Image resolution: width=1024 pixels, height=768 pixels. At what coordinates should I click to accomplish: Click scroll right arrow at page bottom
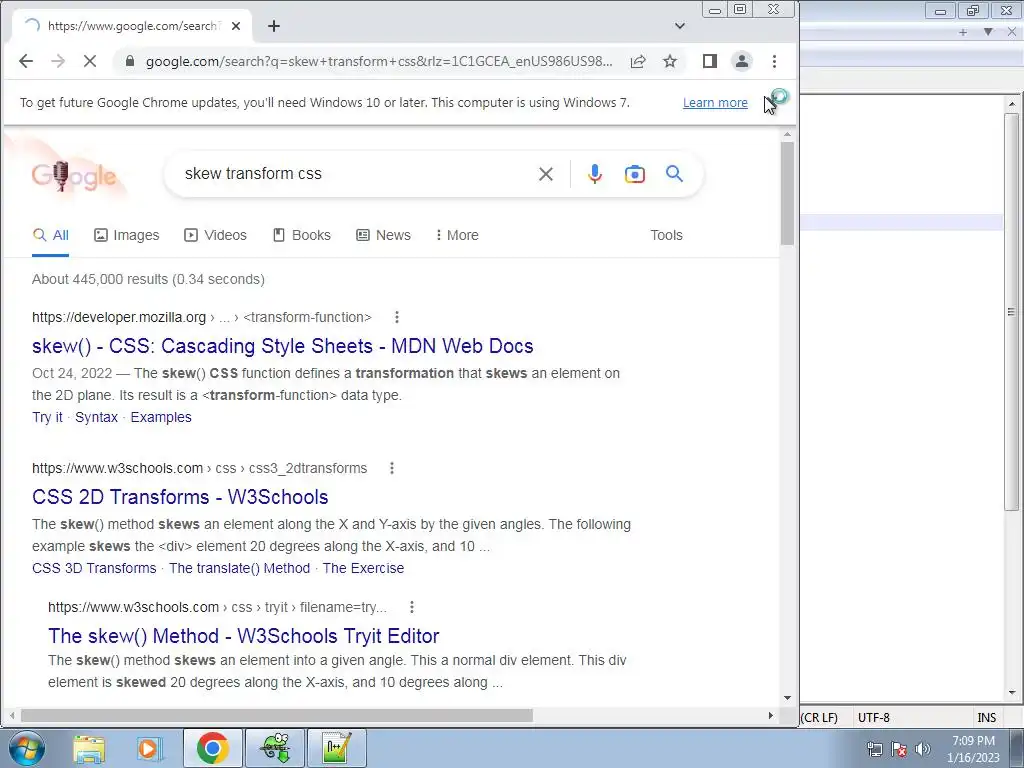[x=771, y=716]
